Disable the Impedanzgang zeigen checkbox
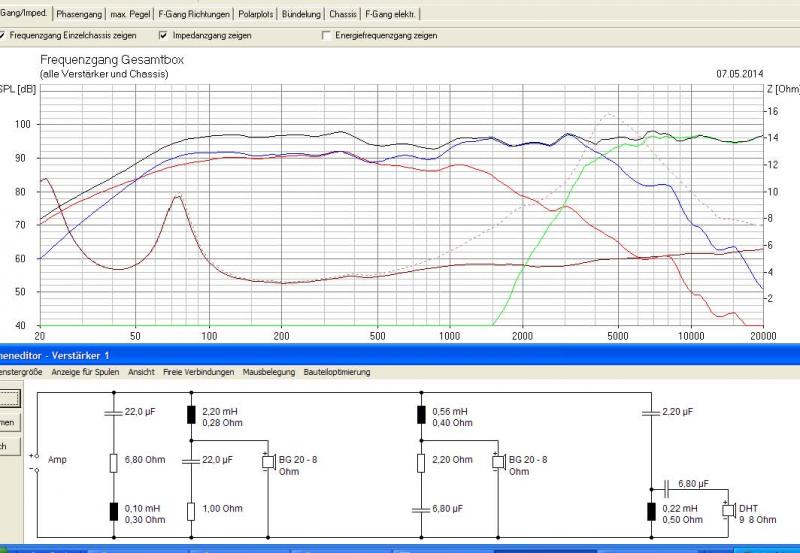This screenshot has height=553, width=800. pos(163,35)
